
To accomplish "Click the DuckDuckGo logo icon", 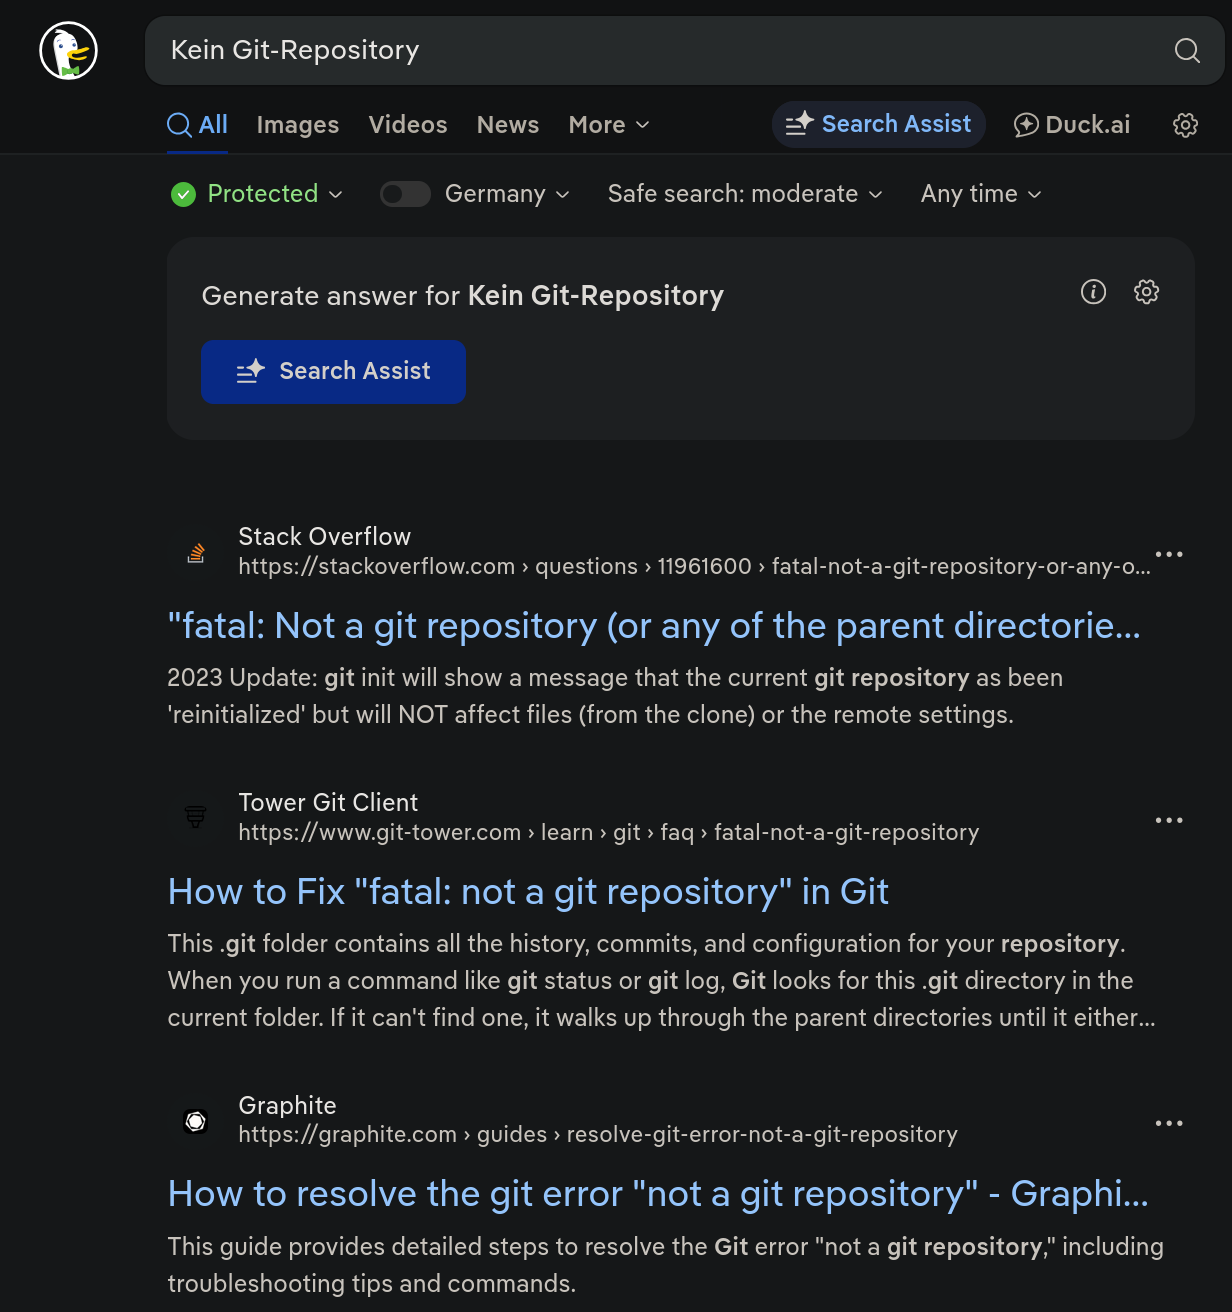I will click(68, 51).
